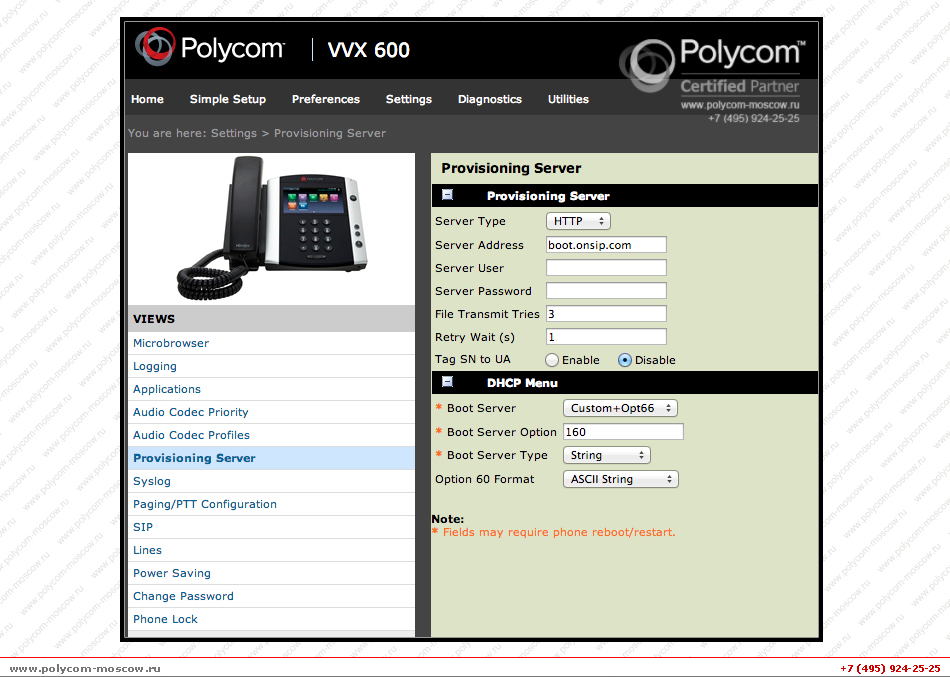950x677 pixels.
Task: Open Audio Codec Priority view
Action: (191, 412)
